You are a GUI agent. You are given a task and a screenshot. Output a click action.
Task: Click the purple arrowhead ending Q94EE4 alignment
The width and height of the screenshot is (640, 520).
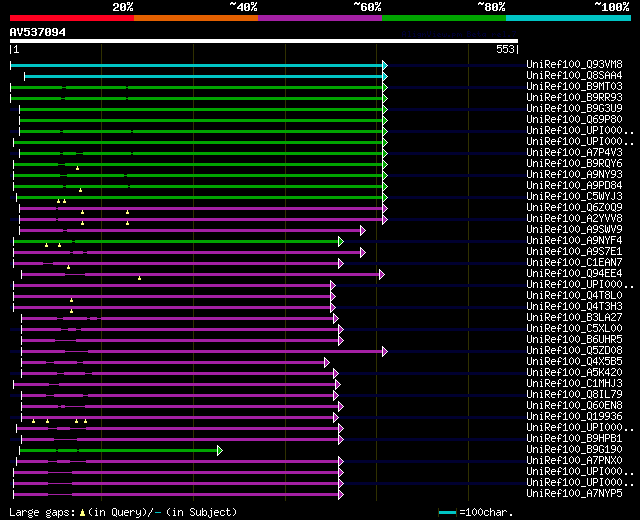click(382, 275)
